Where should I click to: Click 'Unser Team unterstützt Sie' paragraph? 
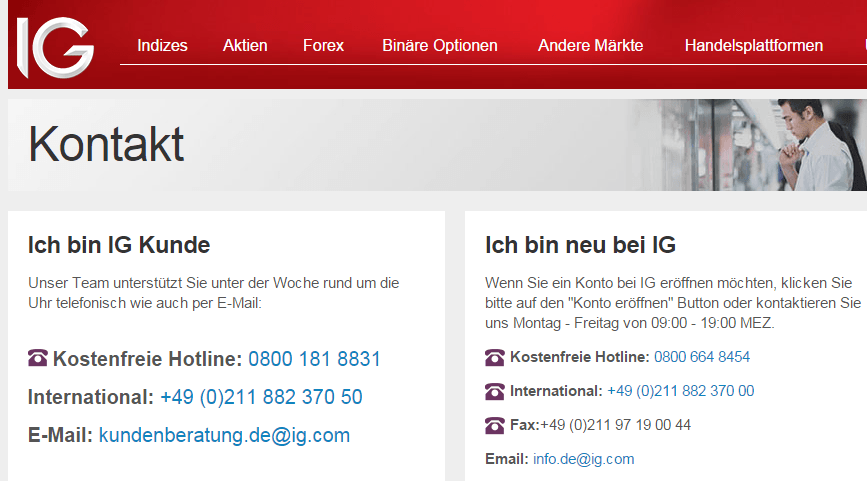point(213,293)
